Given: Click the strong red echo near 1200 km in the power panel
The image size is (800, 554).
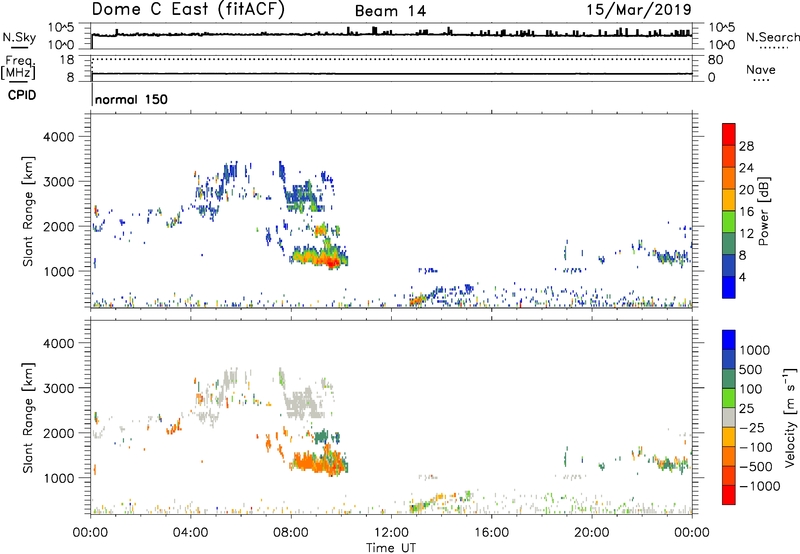Looking at the screenshot, I should pos(332,262).
